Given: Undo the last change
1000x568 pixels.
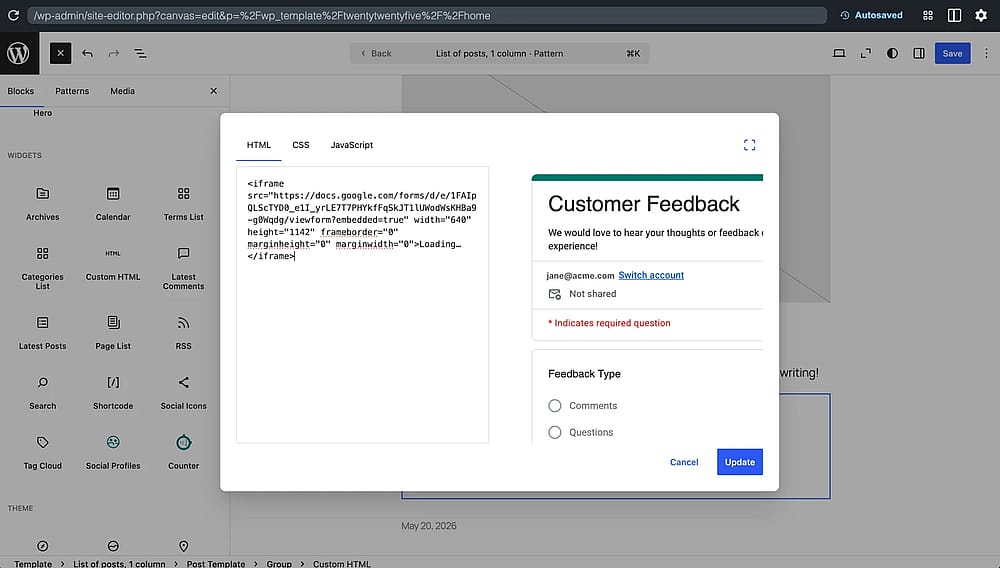Looking at the screenshot, I should pos(87,54).
